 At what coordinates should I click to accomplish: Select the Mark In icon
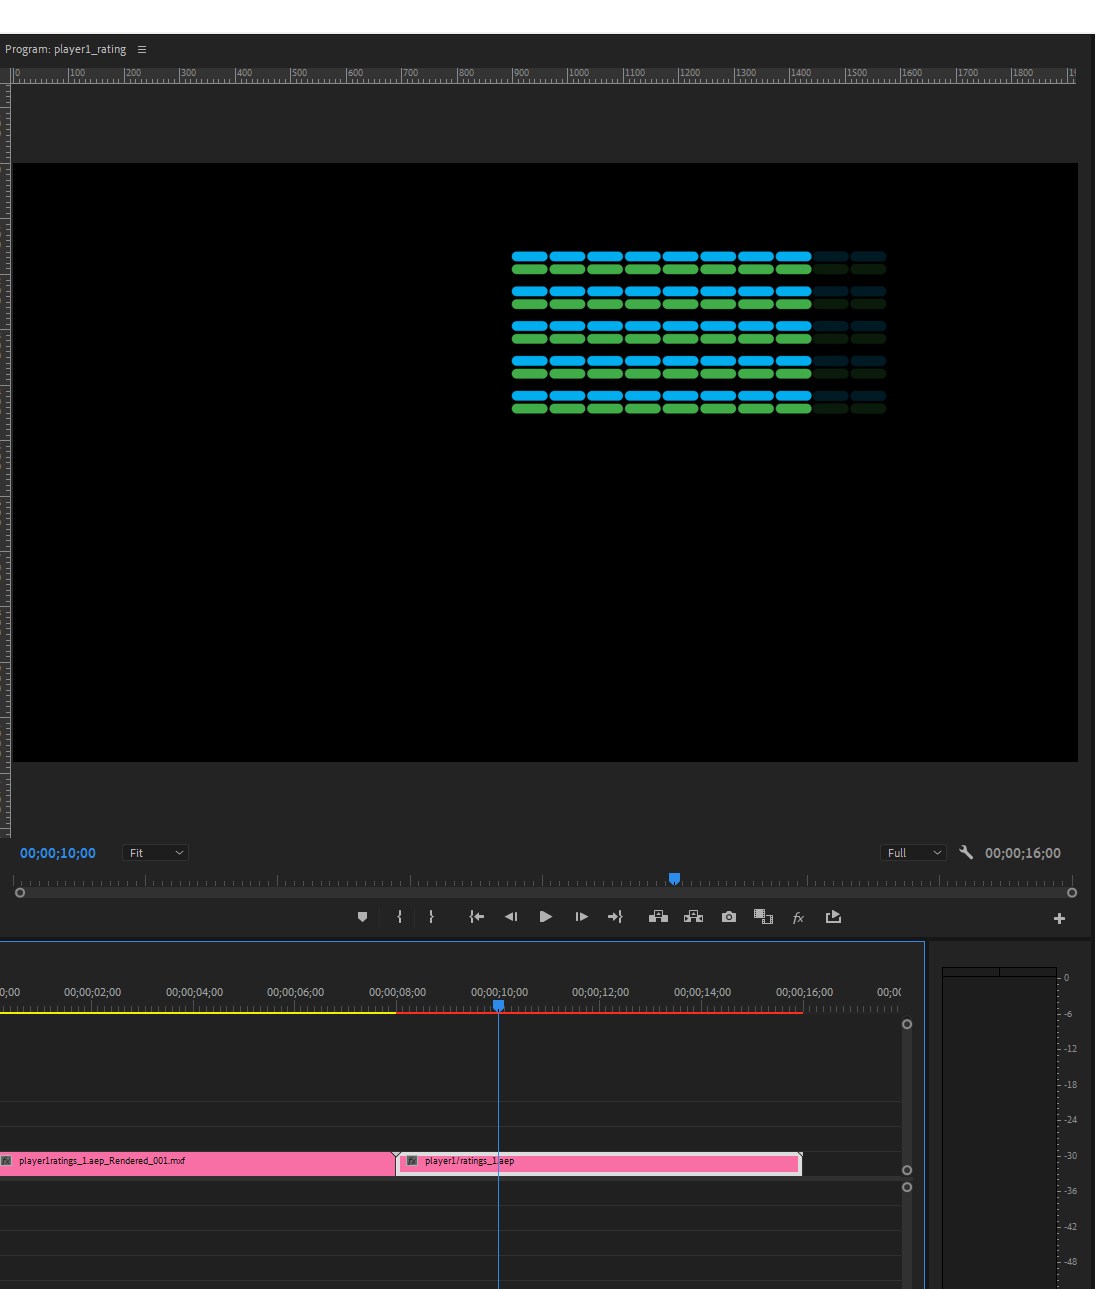(x=399, y=916)
